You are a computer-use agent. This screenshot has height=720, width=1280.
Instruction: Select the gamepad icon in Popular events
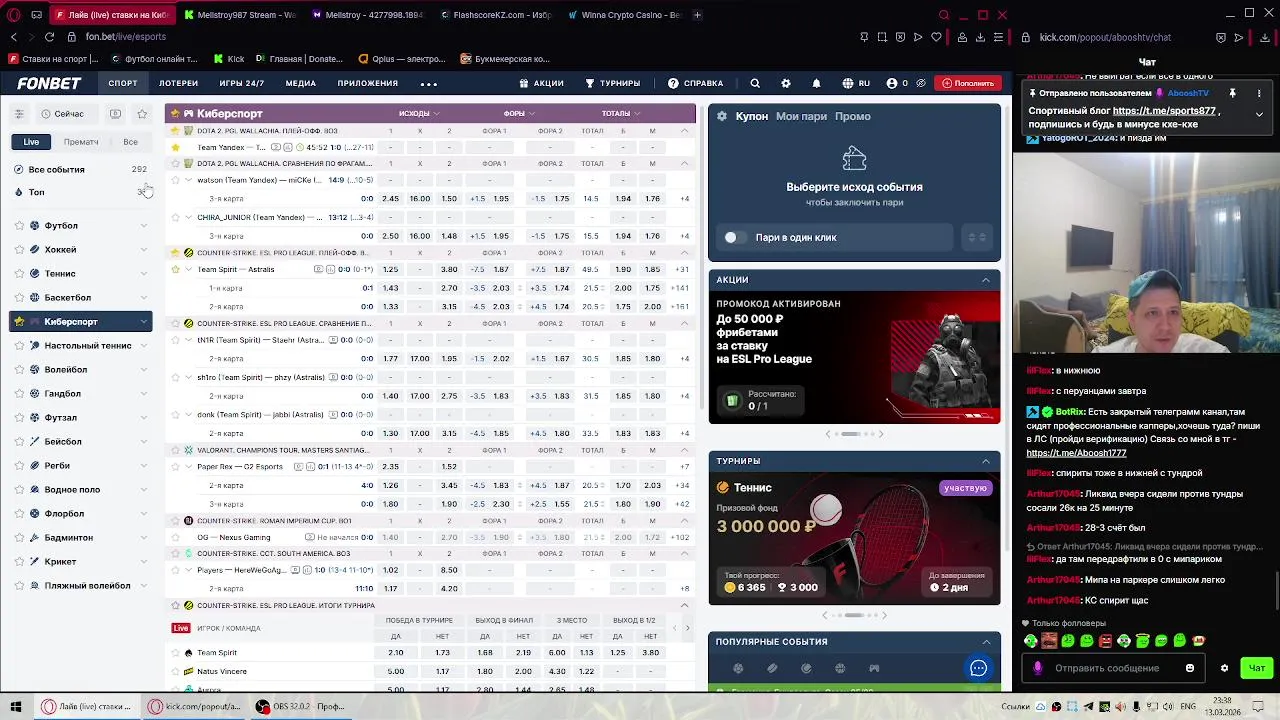pyautogui.click(x=874, y=668)
